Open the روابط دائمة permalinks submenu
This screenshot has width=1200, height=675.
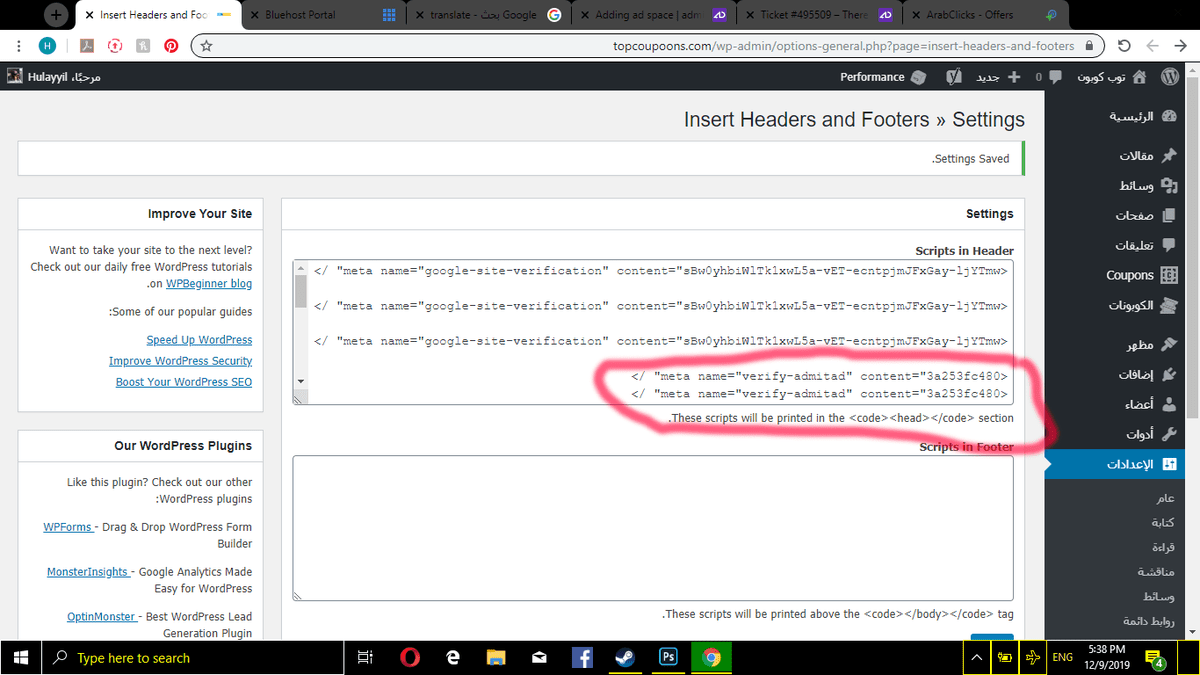pyautogui.click(x=1149, y=621)
